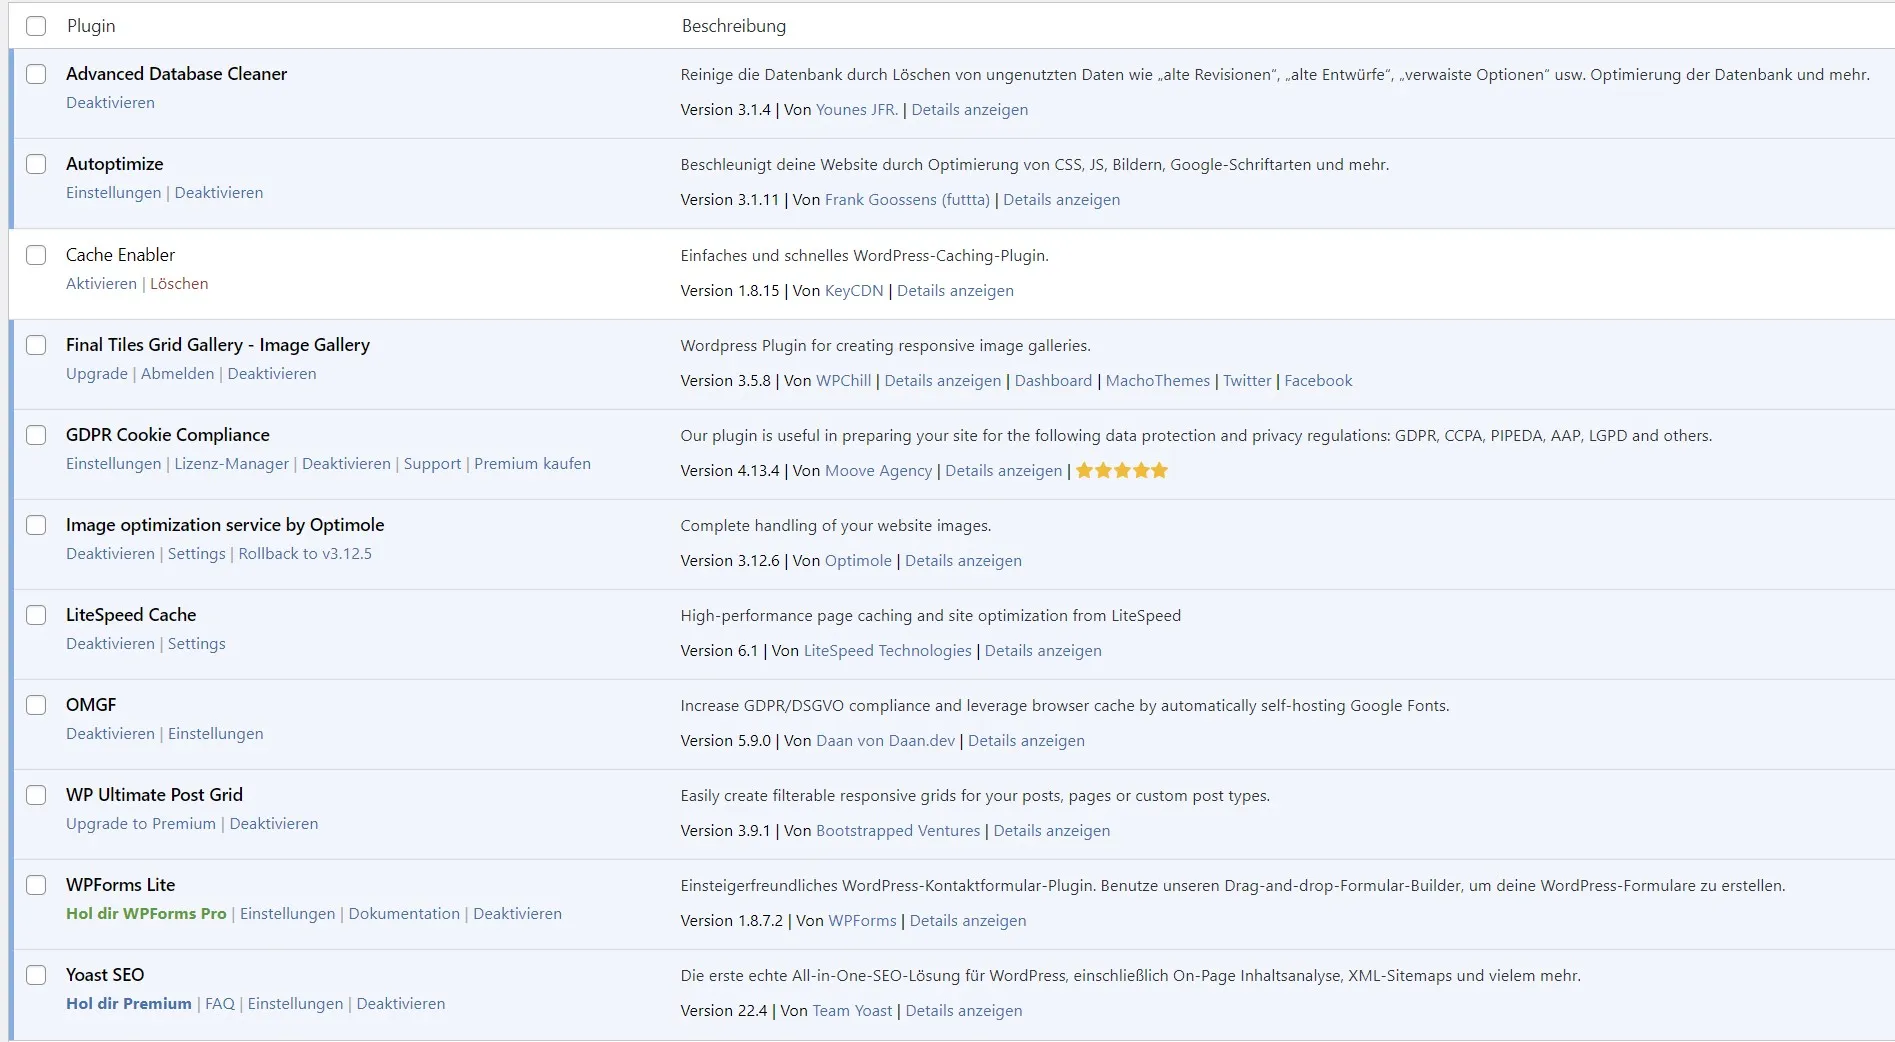The width and height of the screenshot is (1895, 1042).
Task: Visit the Team Yoast author link
Action: pos(852,1011)
